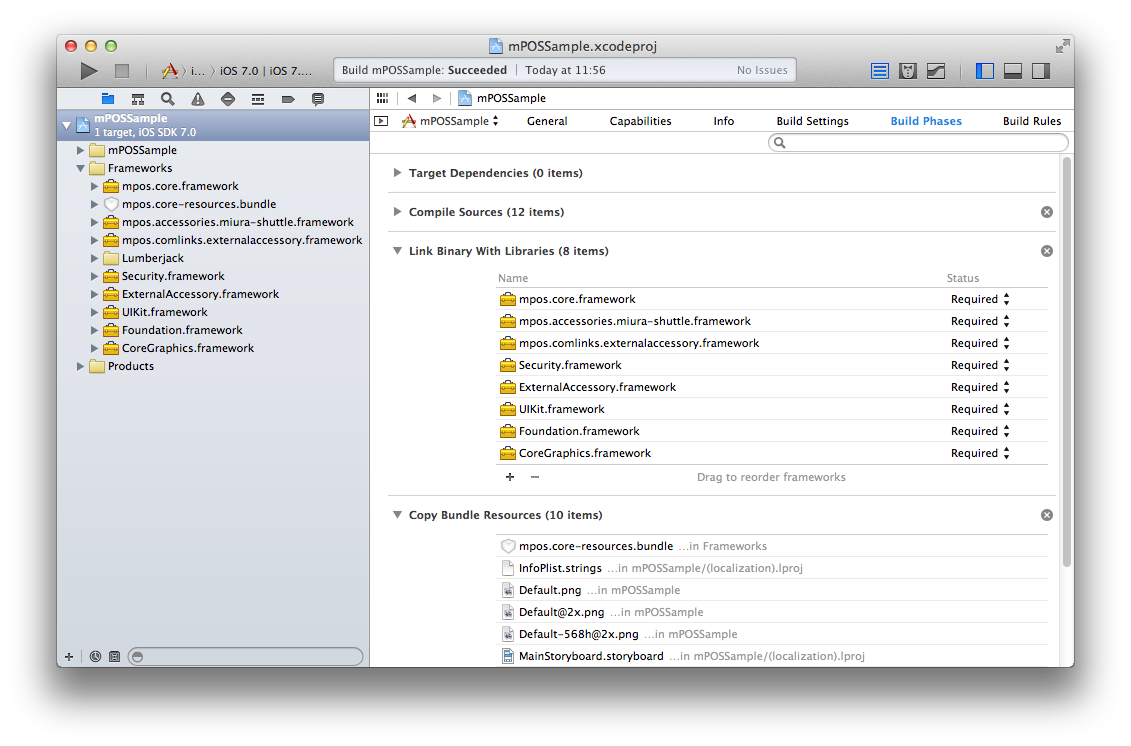Image resolution: width=1131 pixels, height=746 pixels.
Task: Add a new file in navigator footer
Action: 69,657
